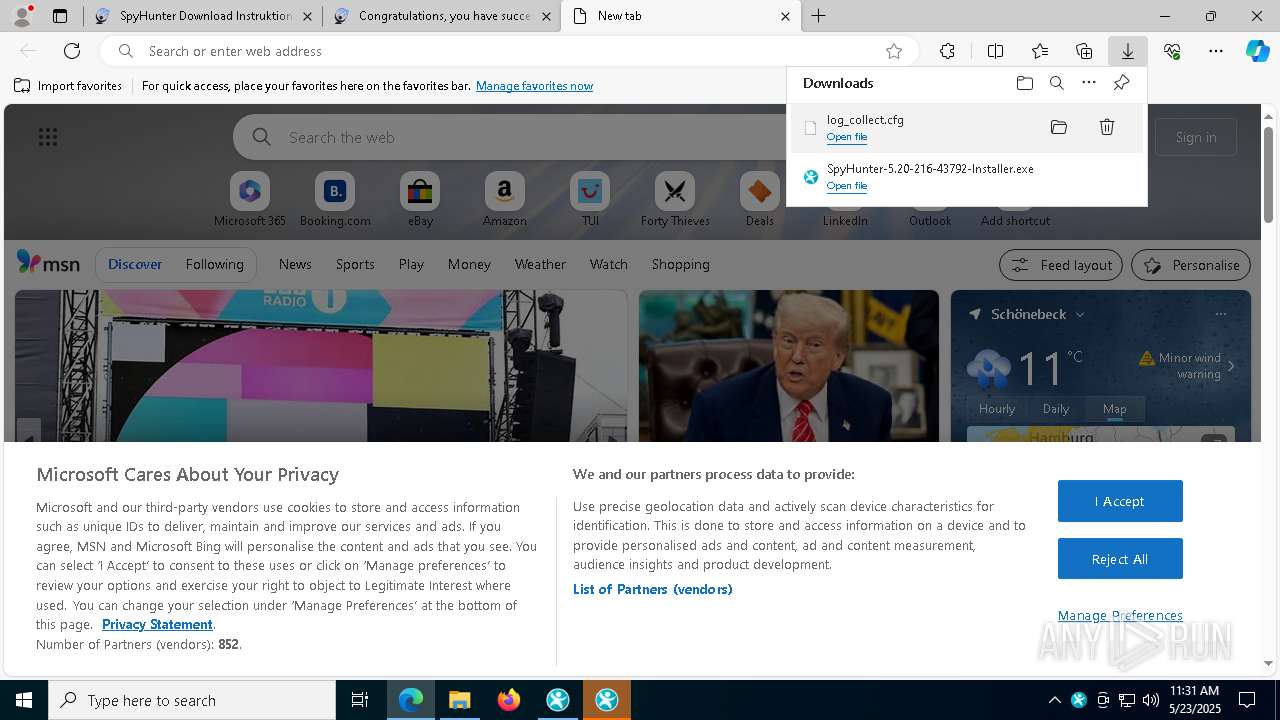Show log_collect.cfg in folder

pyautogui.click(x=1059, y=127)
